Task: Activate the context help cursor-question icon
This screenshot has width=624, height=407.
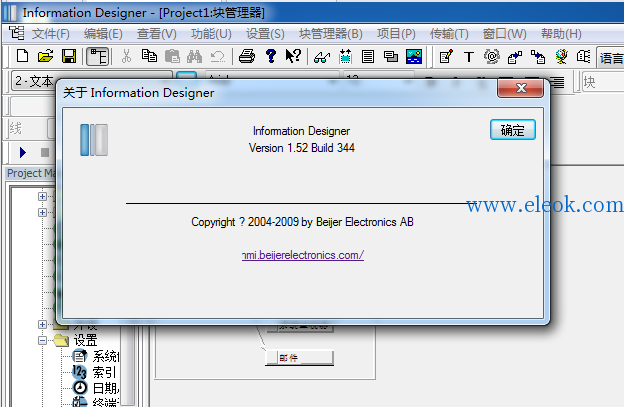Action: coord(294,56)
